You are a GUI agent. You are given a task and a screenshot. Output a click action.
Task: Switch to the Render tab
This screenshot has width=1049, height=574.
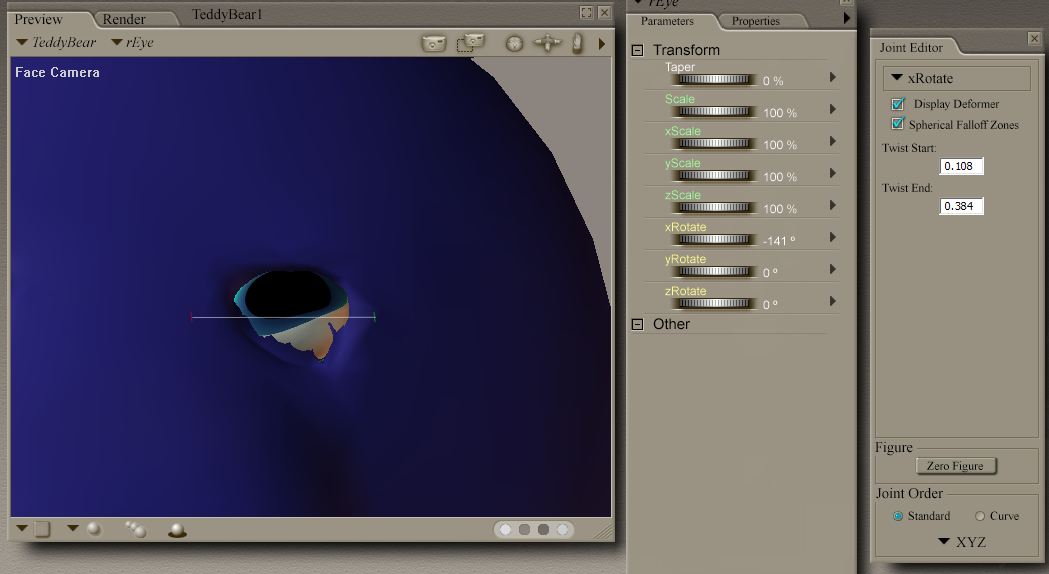pos(124,19)
